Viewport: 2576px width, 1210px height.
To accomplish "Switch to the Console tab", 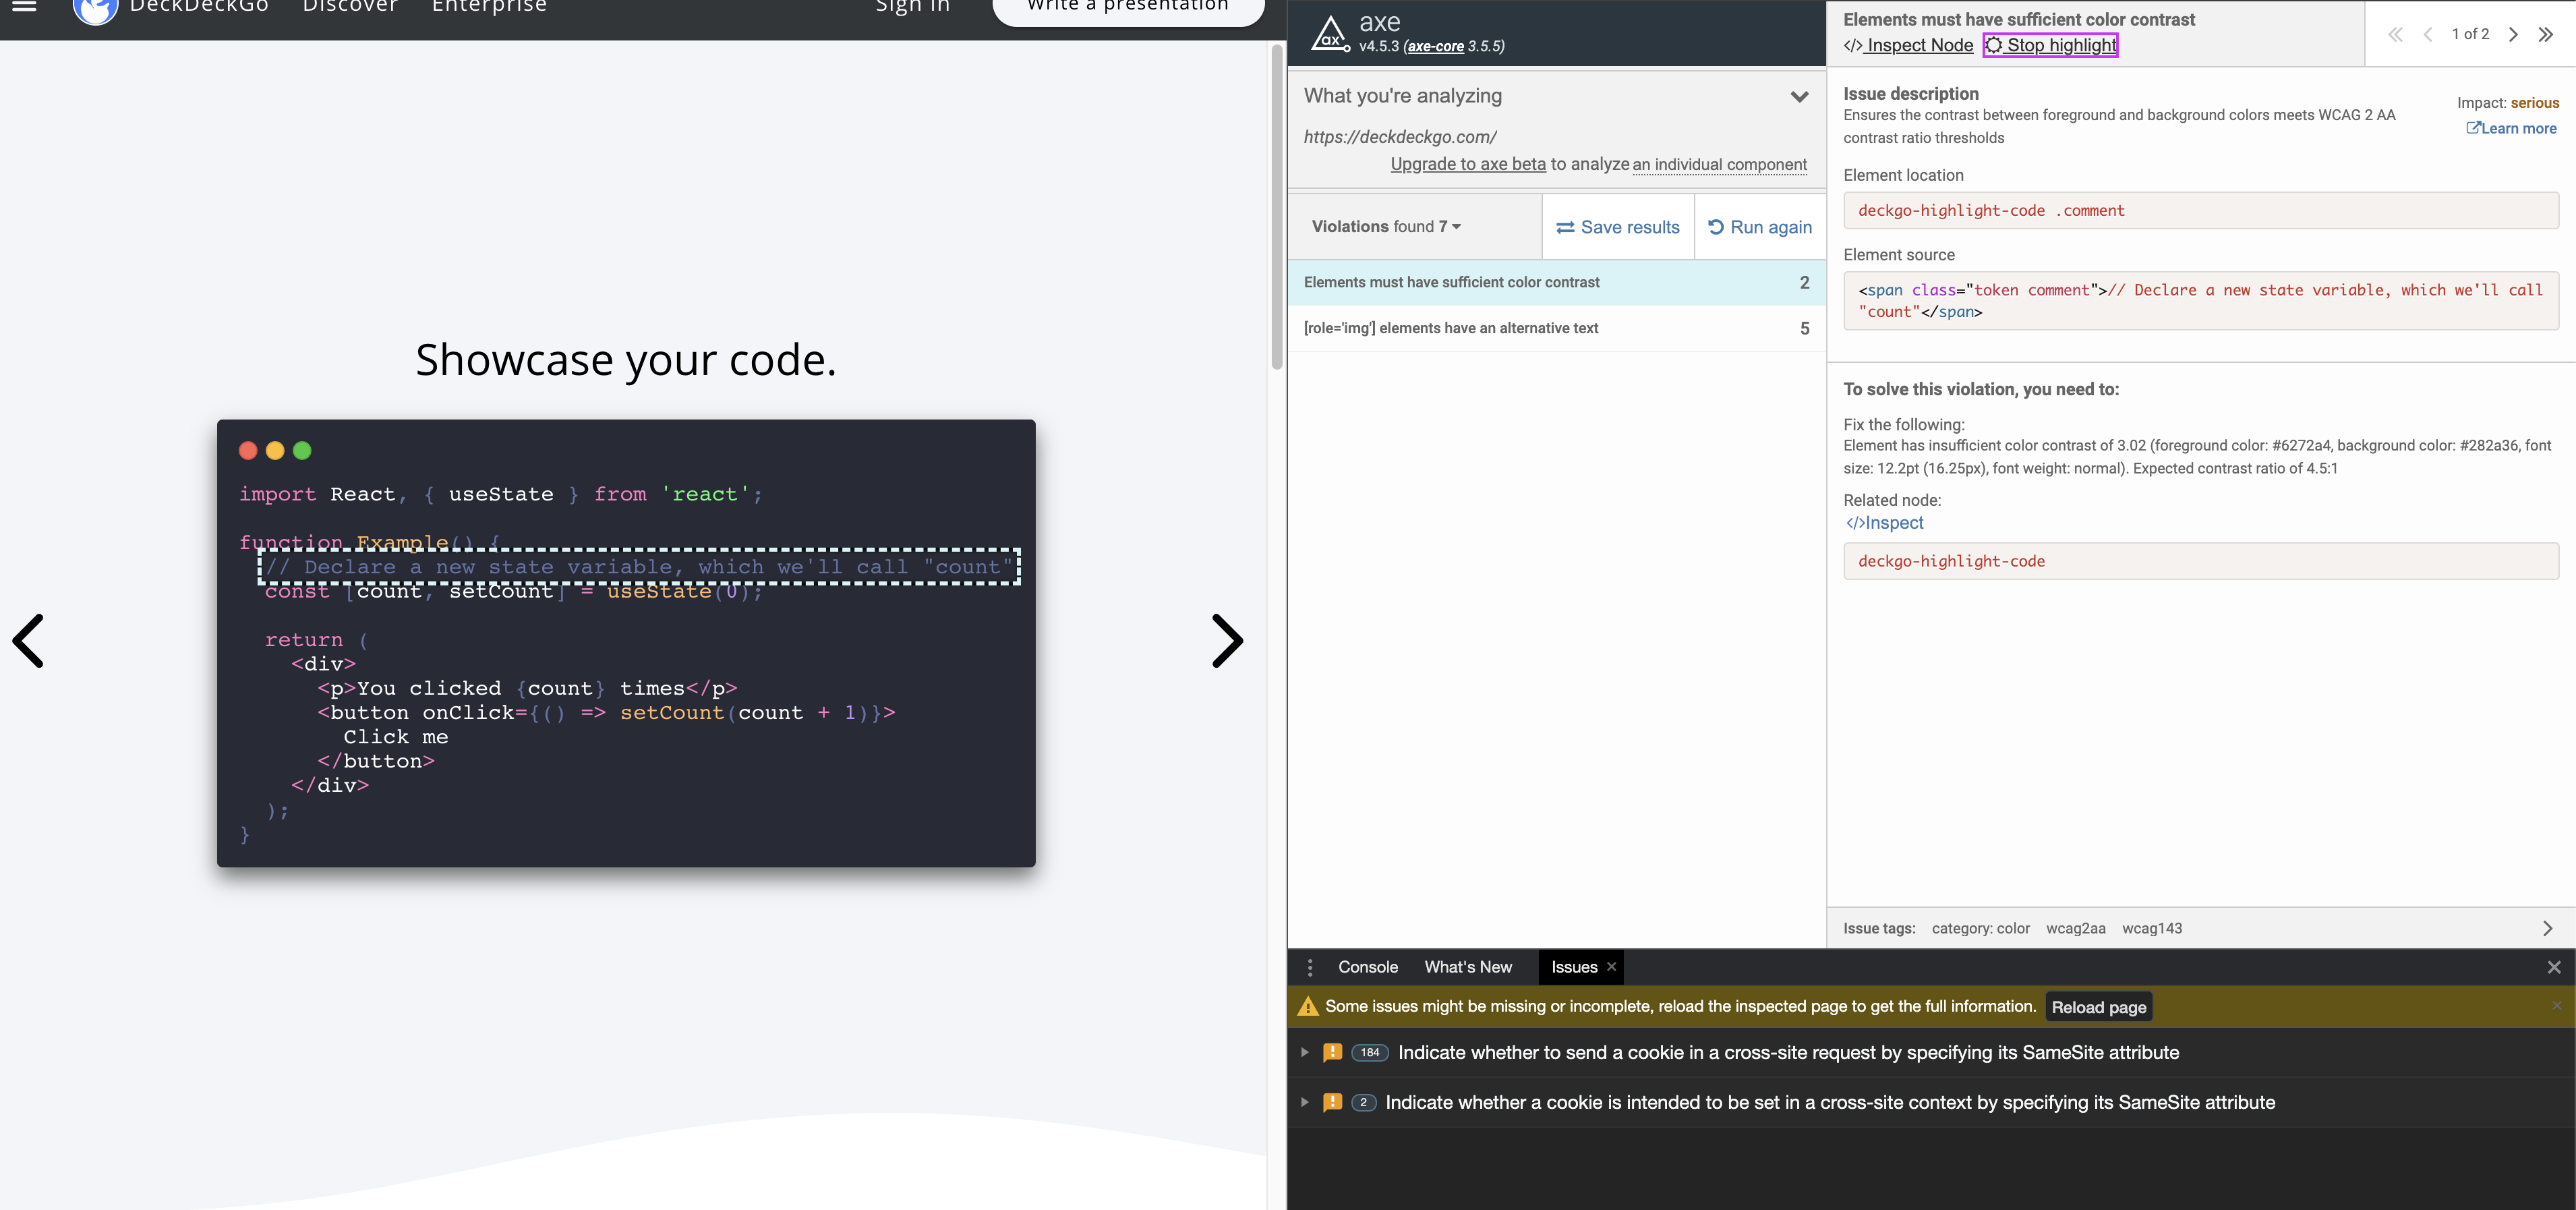I will [1367, 967].
